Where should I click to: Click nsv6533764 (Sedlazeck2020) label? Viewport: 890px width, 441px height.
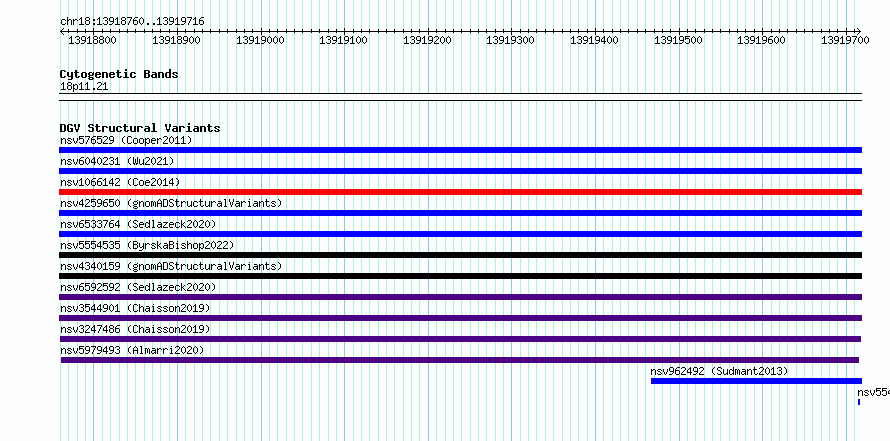tap(138, 224)
